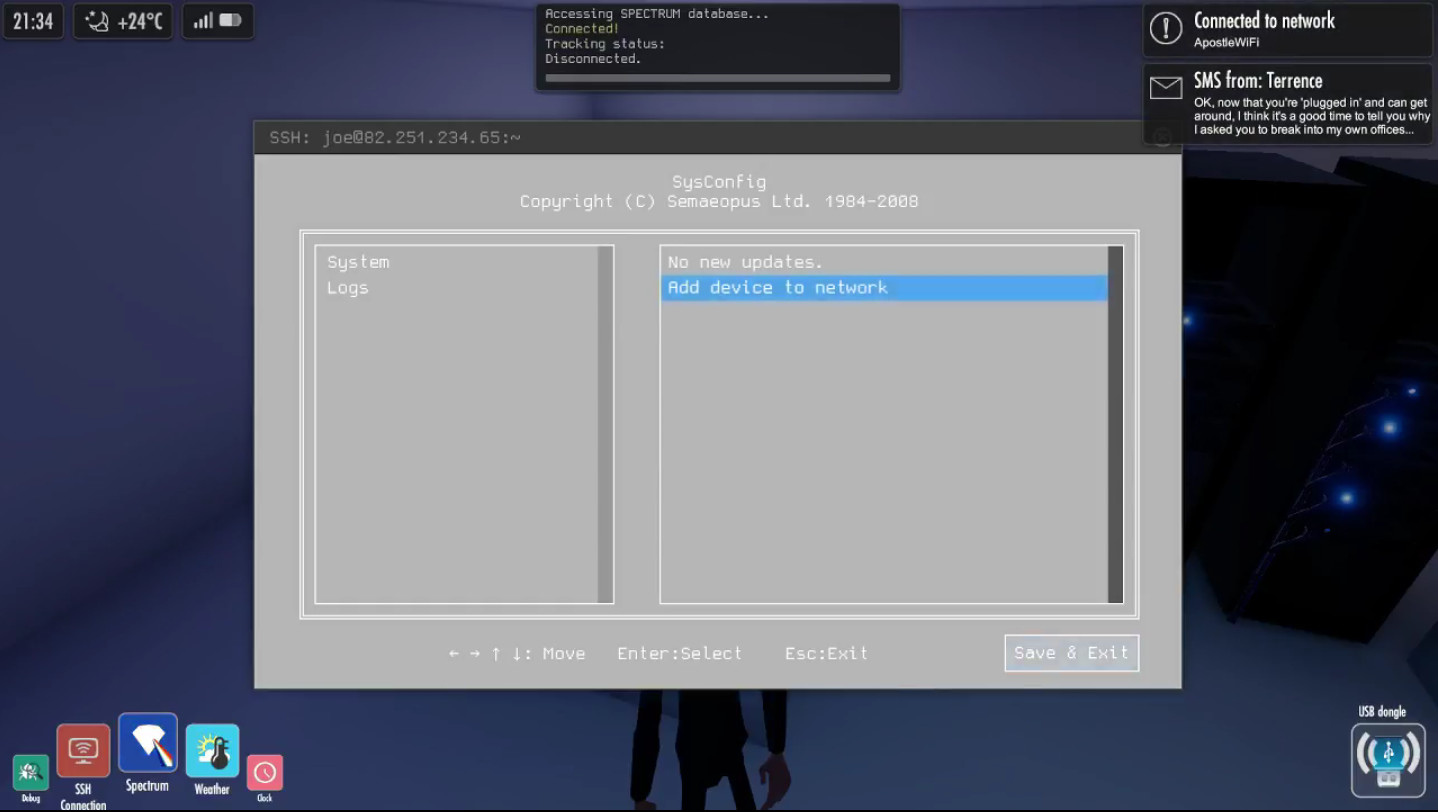Image resolution: width=1438 pixels, height=812 pixels.
Task: Click the left pane scrollbar
Action: (605, 424)
